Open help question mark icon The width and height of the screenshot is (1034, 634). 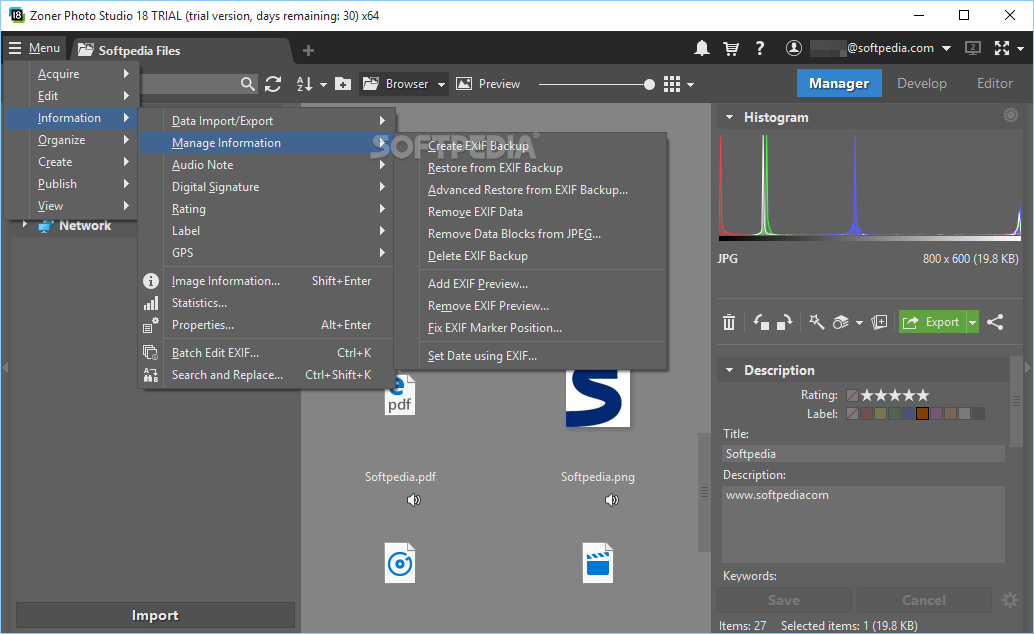coord(760,48)
